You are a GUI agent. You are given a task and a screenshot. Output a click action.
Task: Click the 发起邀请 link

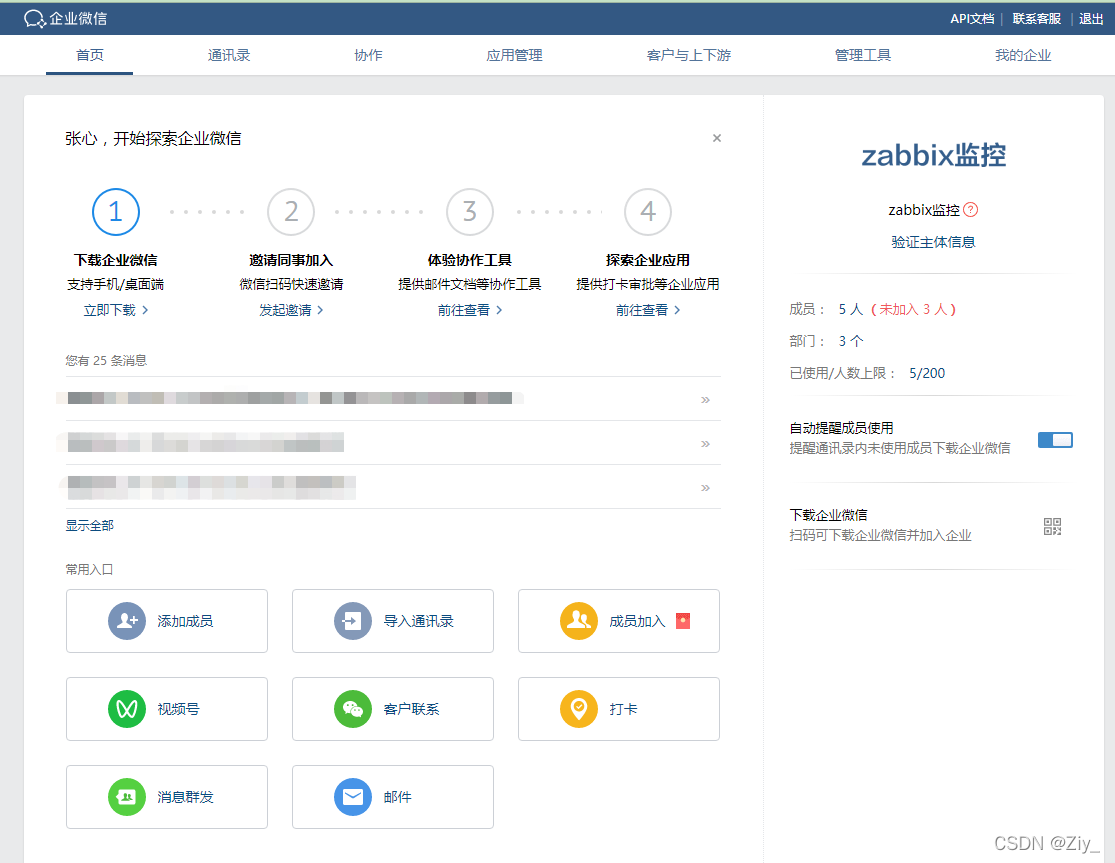[x=291, y=310]
